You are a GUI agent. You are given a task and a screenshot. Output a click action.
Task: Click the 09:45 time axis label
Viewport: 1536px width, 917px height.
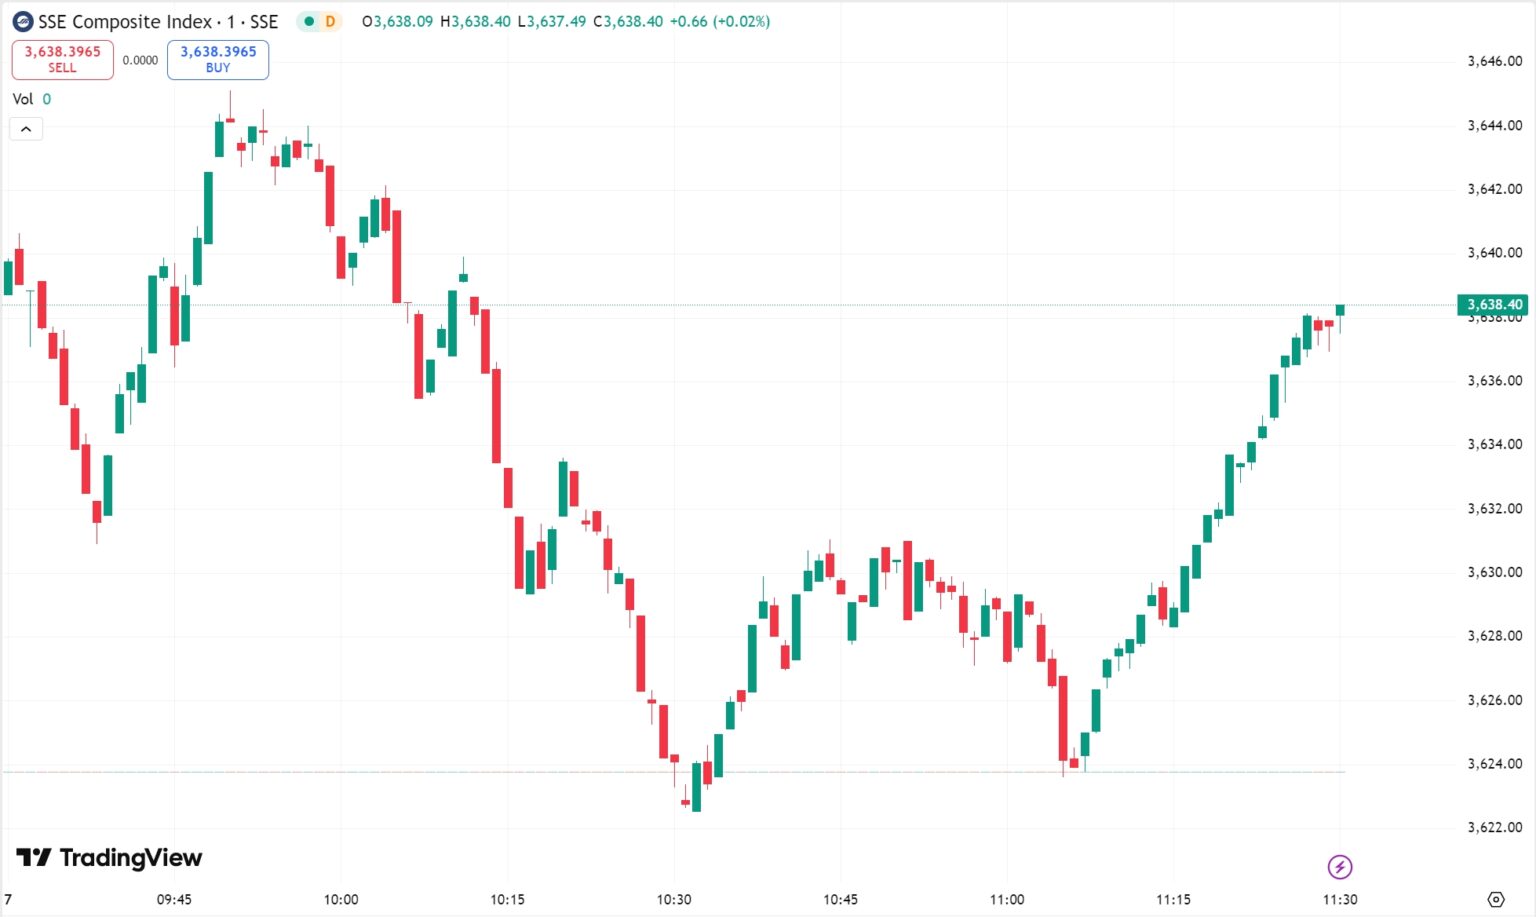coord(174,899)
